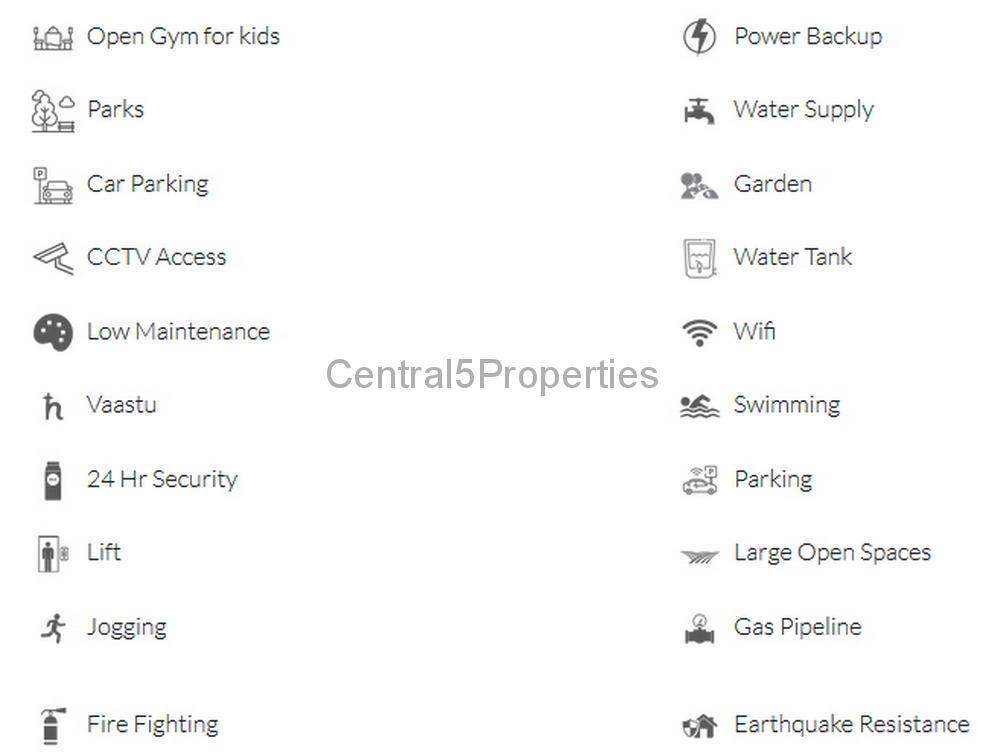The image size is (983, 752).
Task: Click the Low Maintenance palette icon
Action: [x=53, y=332]
